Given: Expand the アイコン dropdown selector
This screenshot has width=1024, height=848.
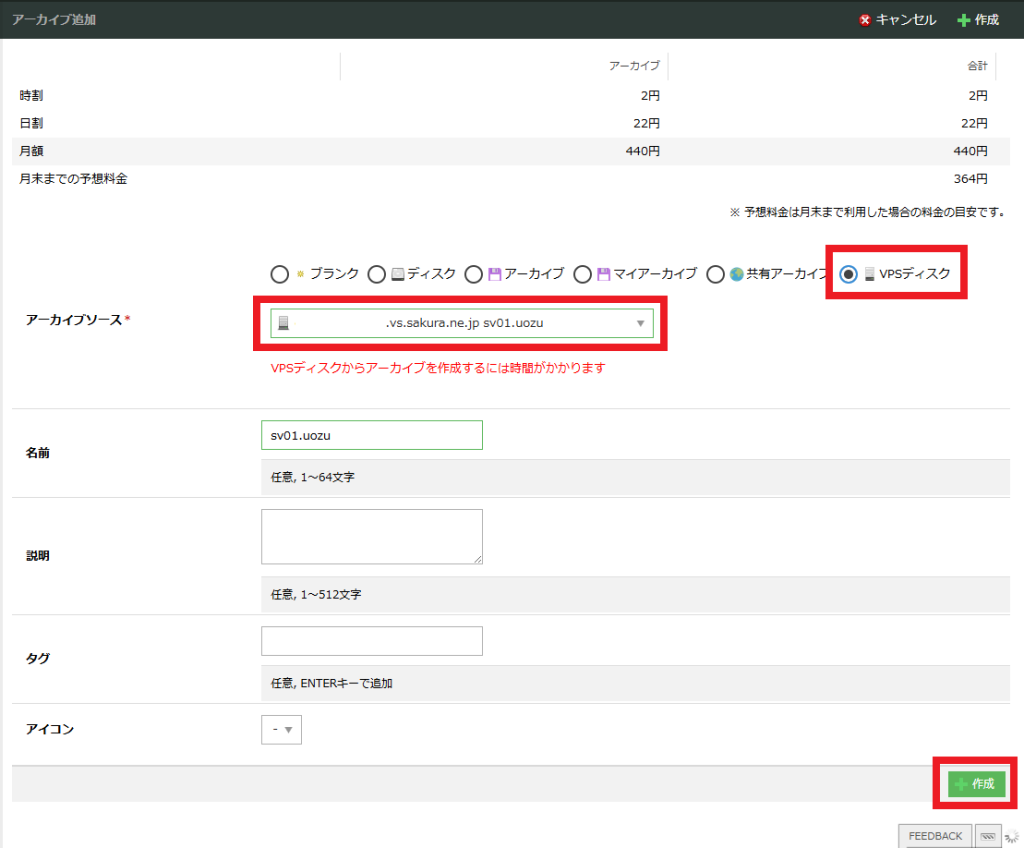Looking at the screenshot, I should 281,730.
